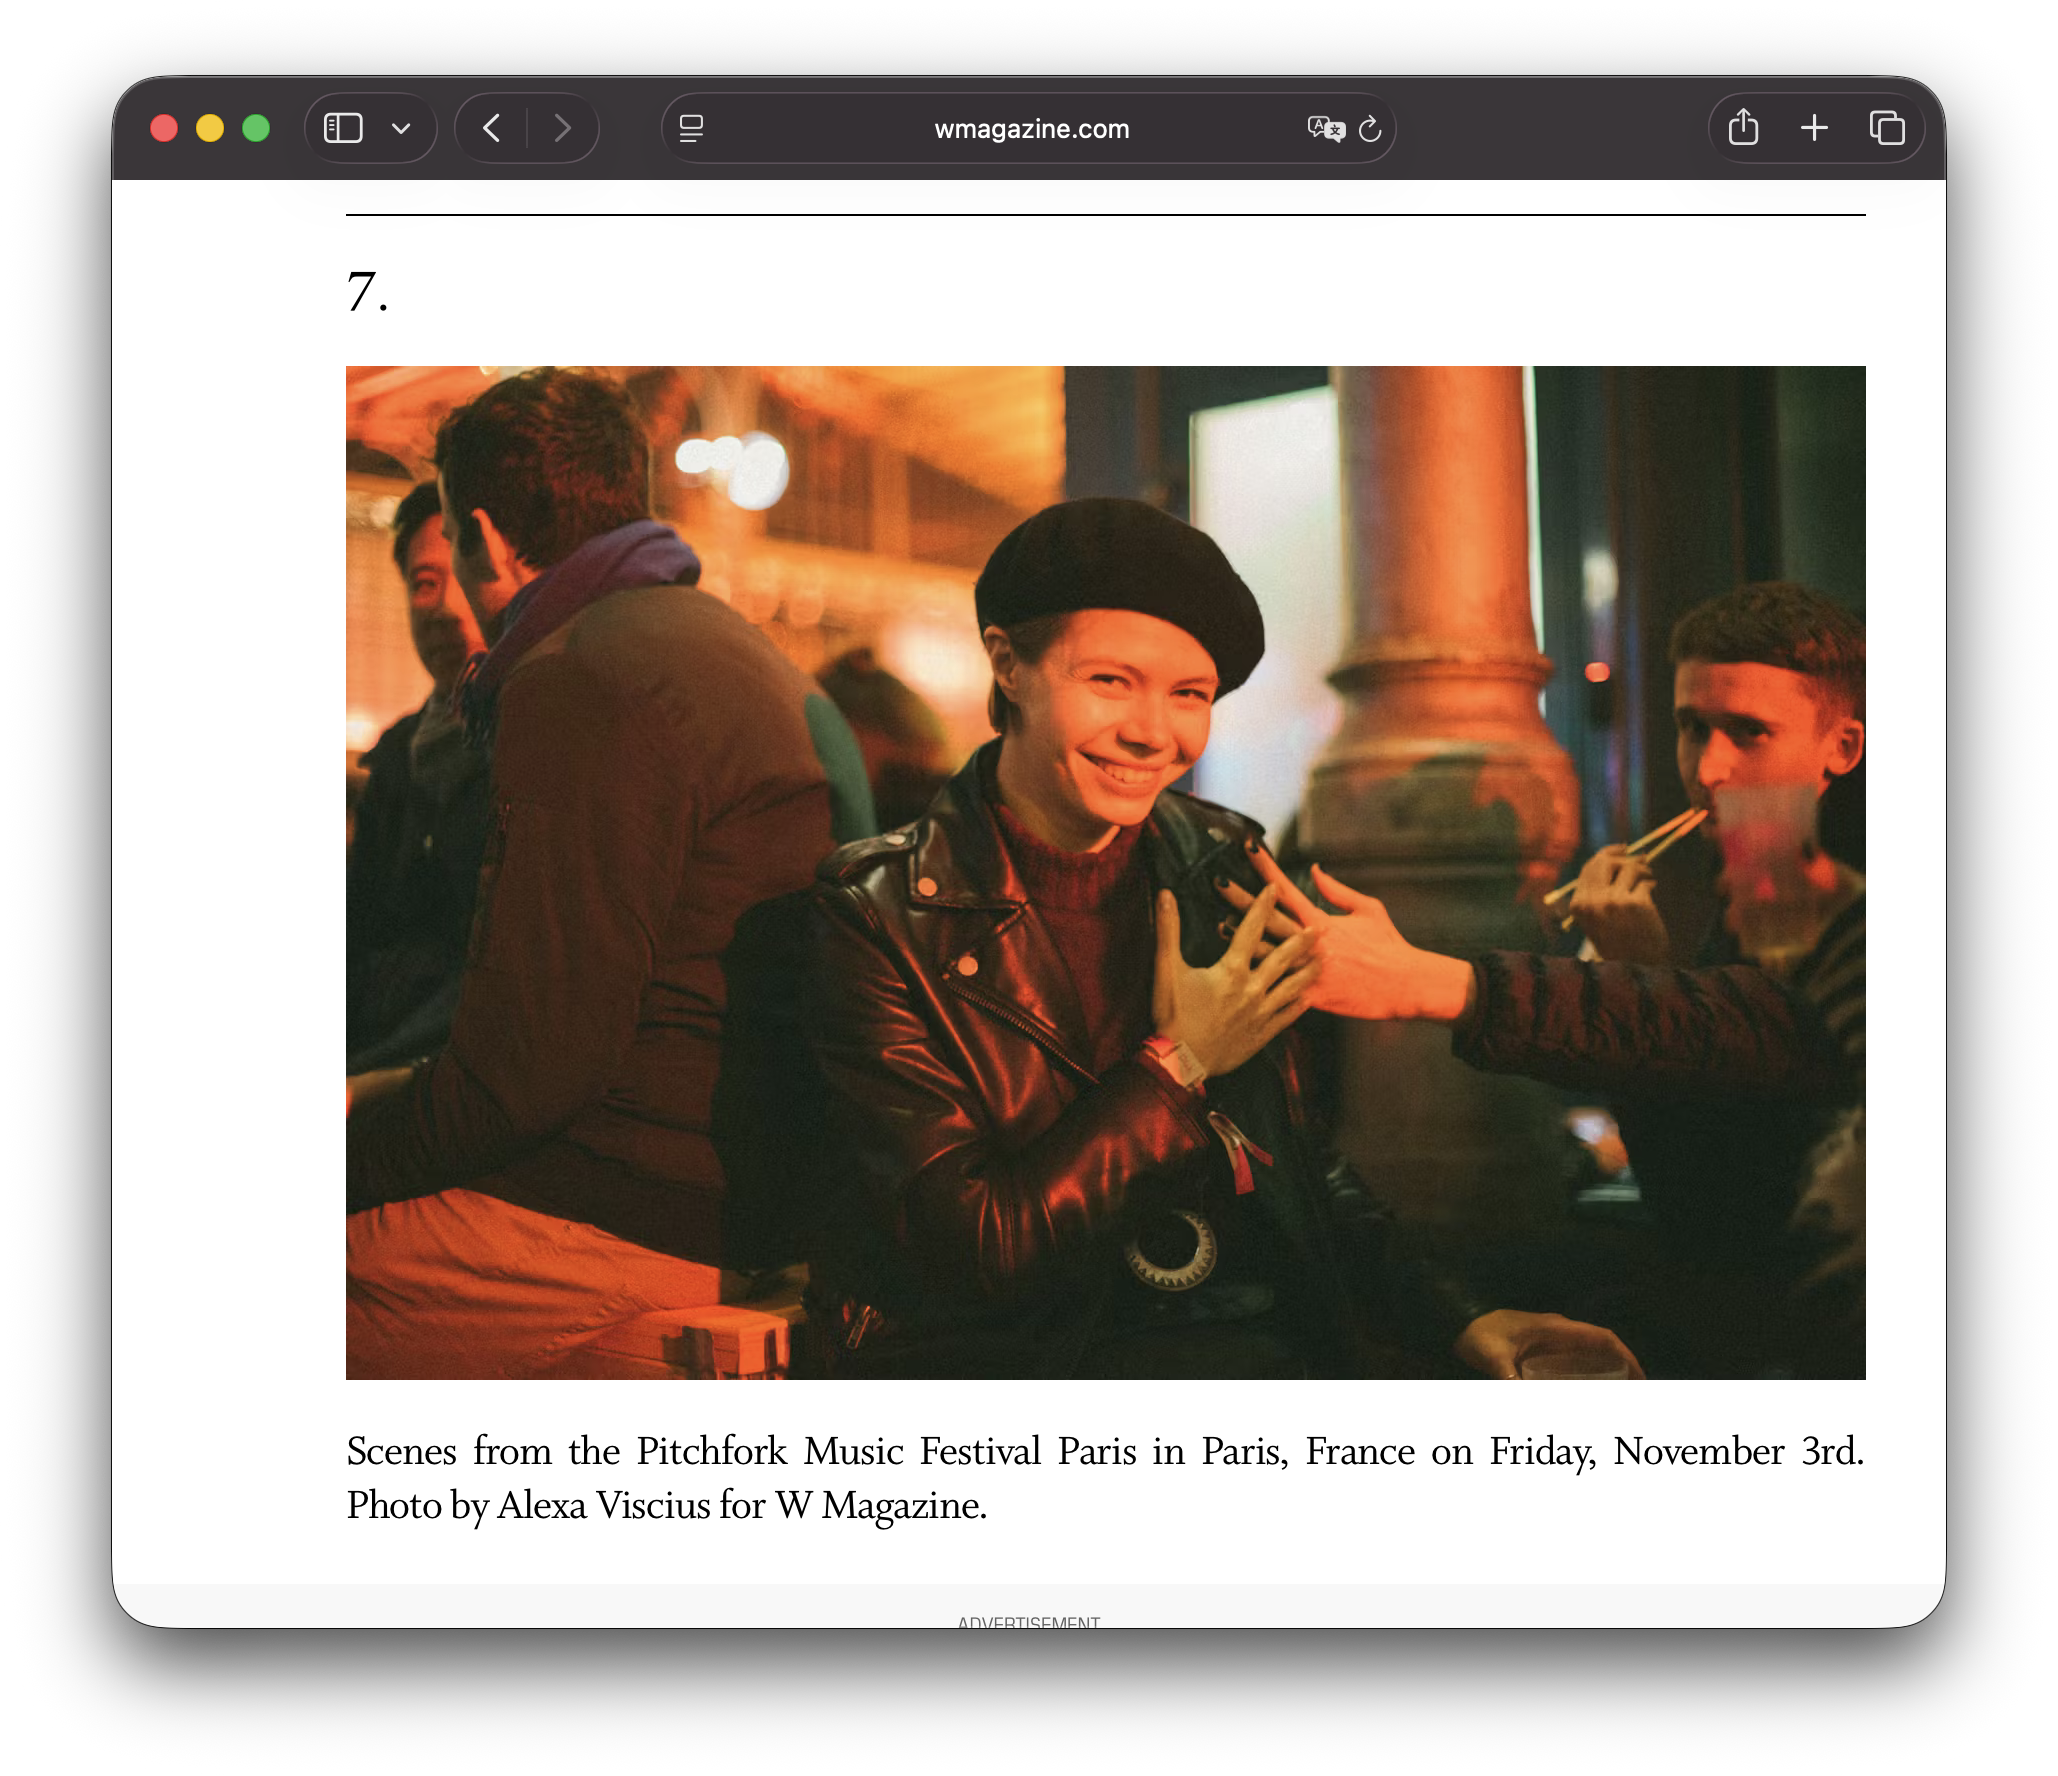Viewport: 2058px width, 1776px height.
Task: Go forward to the next page
Action: 562,128
